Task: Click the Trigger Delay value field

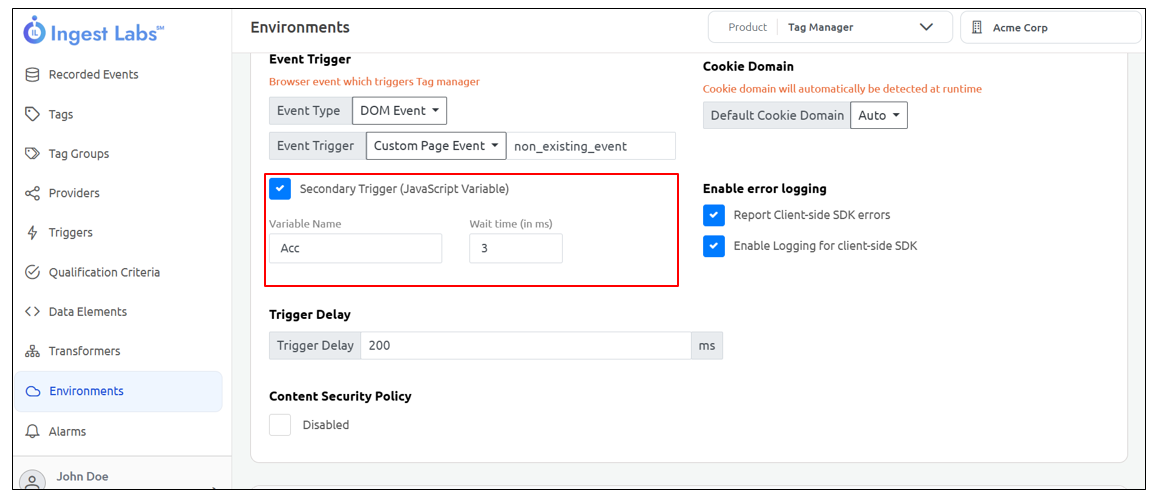Action: tap(525, 346)
